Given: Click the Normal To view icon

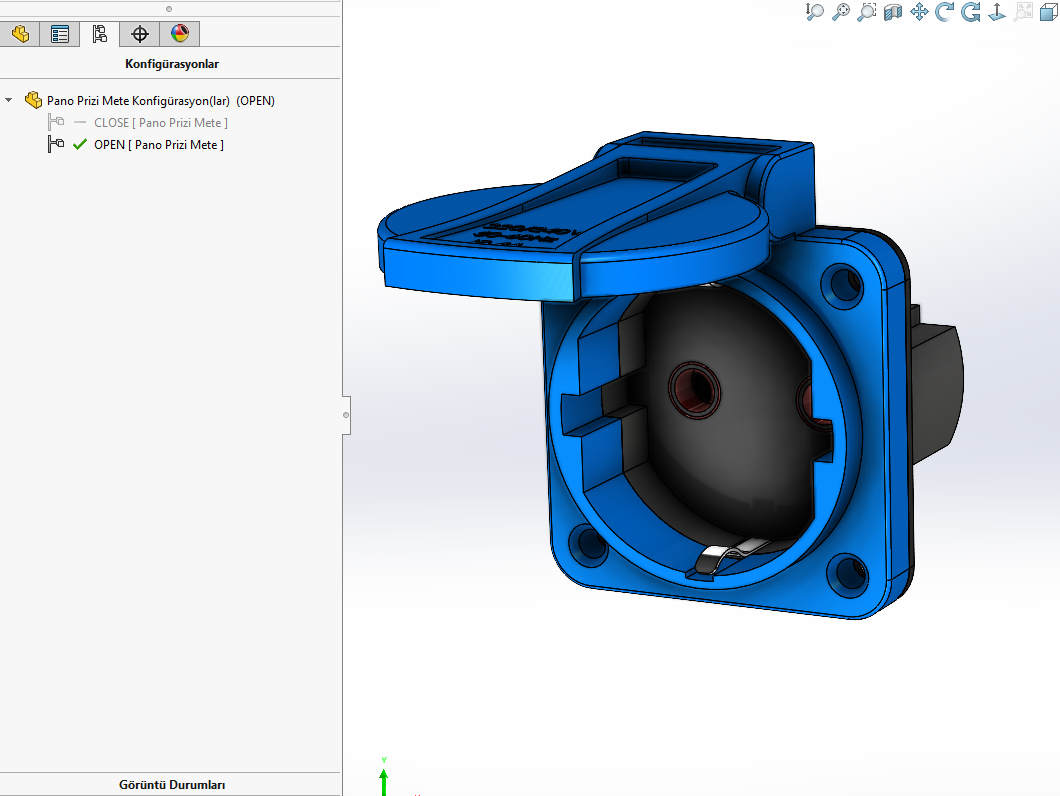Looking at the screenshot, I should [997, 12].
